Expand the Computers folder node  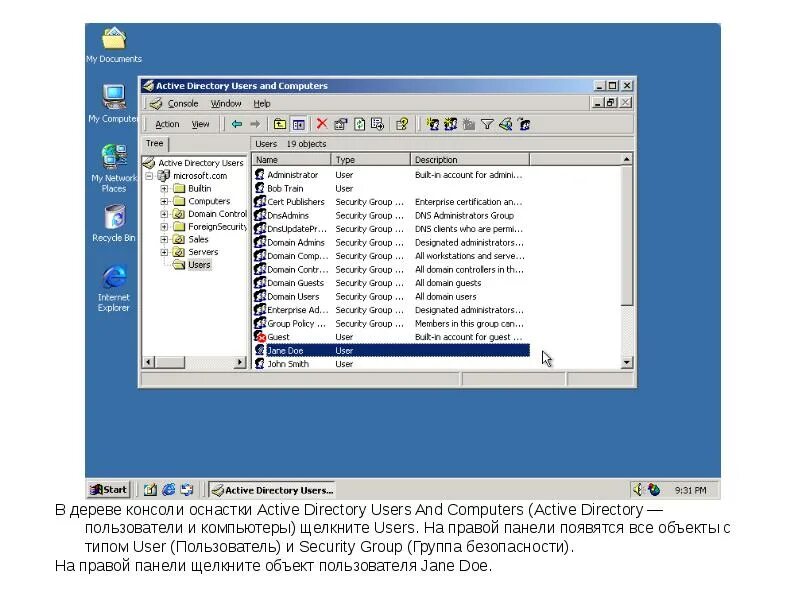164,202
